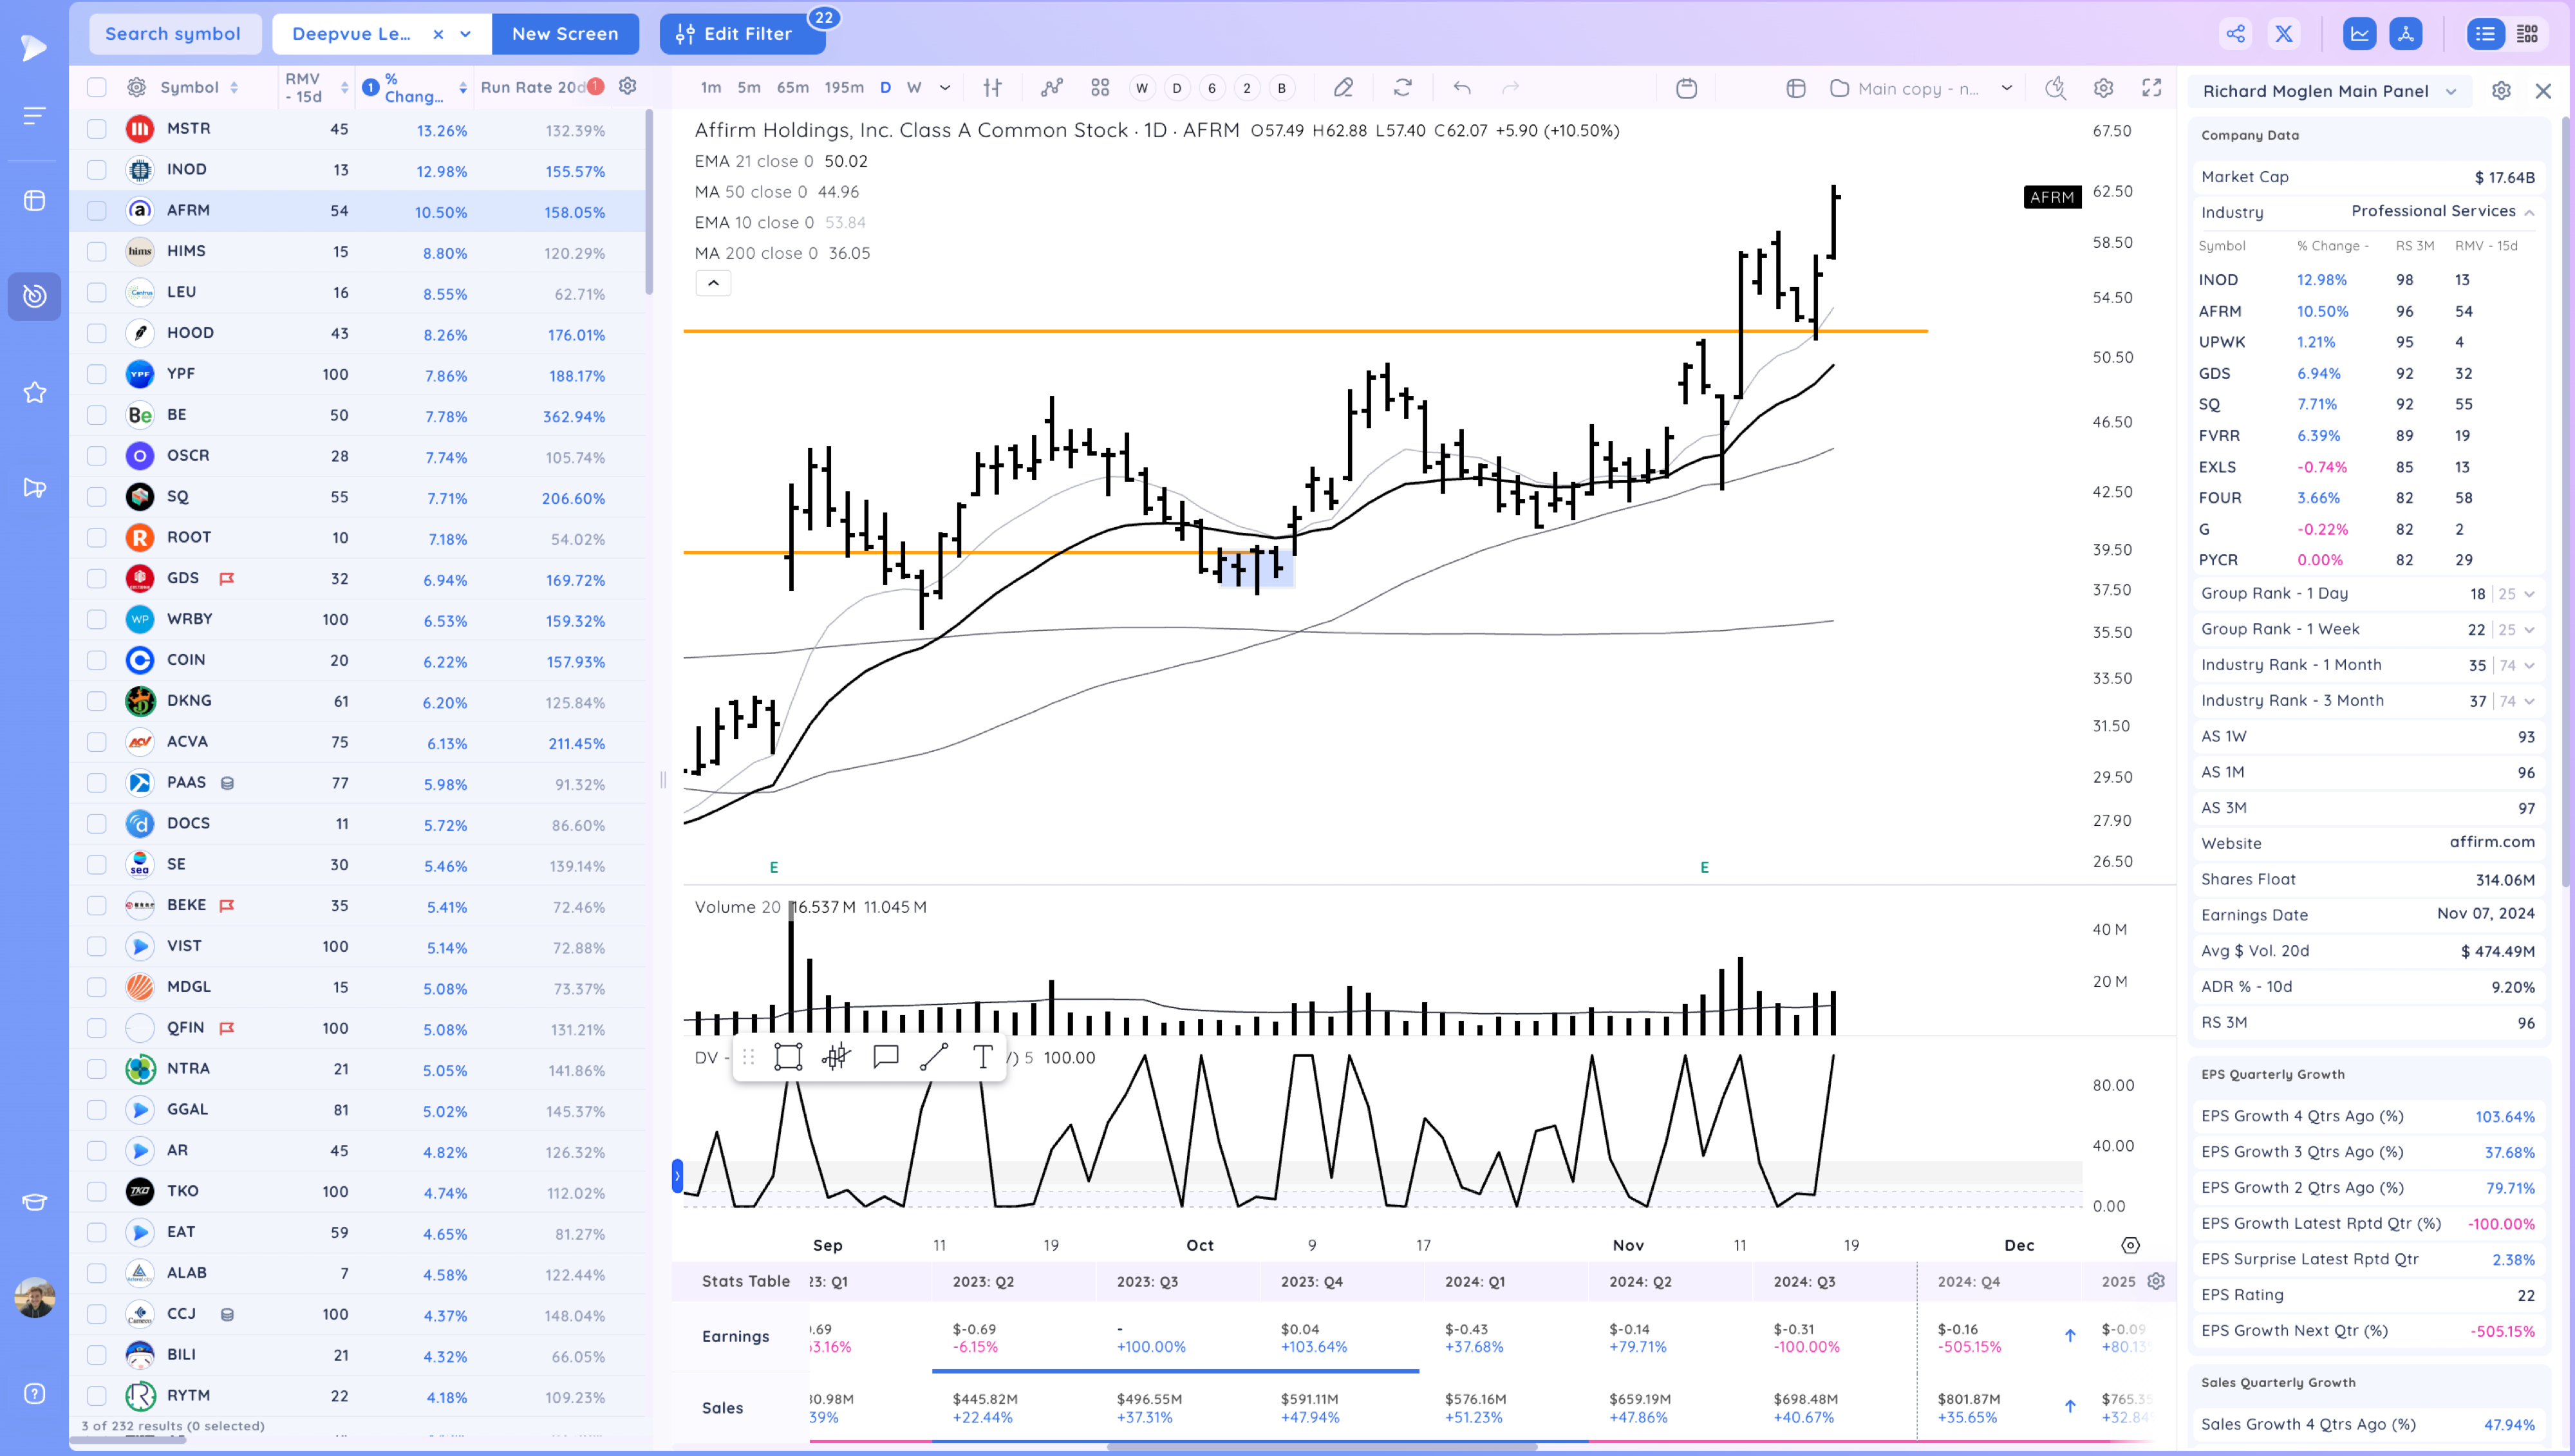Undo last chart action
Image resolution: width=2575 pixels, height=1456 pixels.
point(1462,88)
